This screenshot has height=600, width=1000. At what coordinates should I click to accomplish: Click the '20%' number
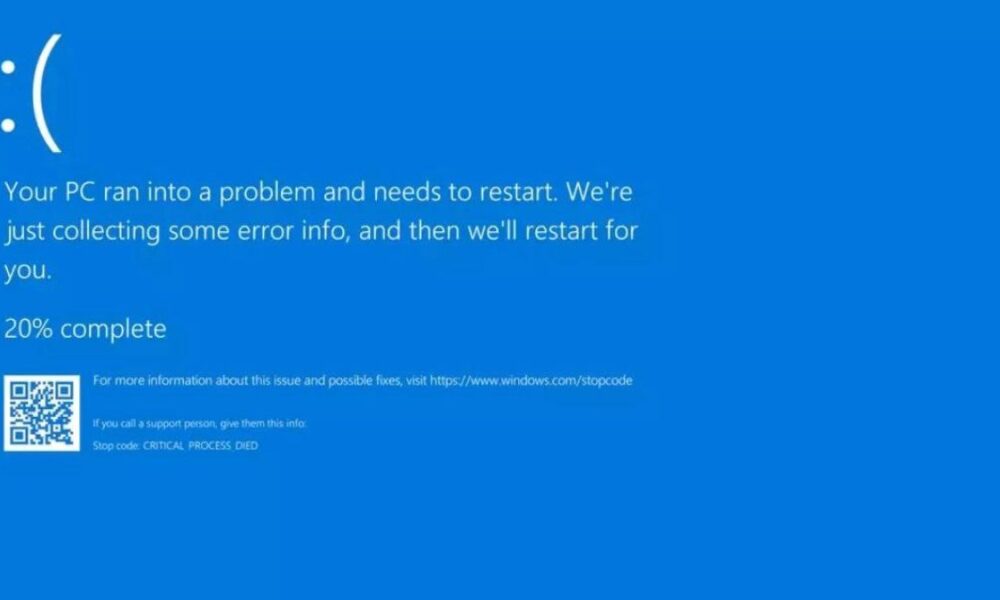(28, 329)
